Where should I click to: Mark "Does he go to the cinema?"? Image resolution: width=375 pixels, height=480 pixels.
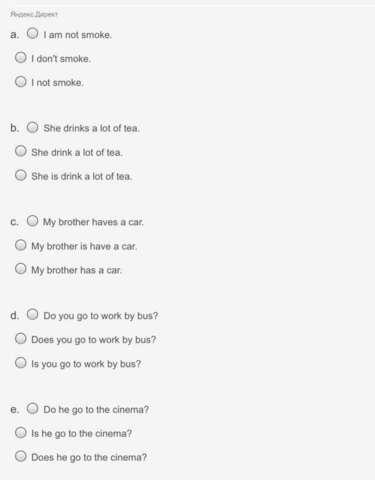21,456
